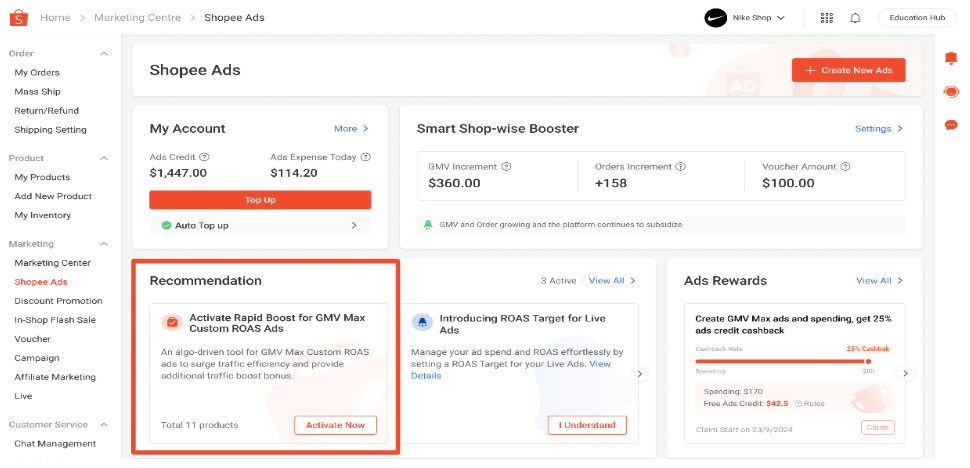970x468 pixels.
Task: Click the Cashback Rate progress bar
Action: point(783,361)
